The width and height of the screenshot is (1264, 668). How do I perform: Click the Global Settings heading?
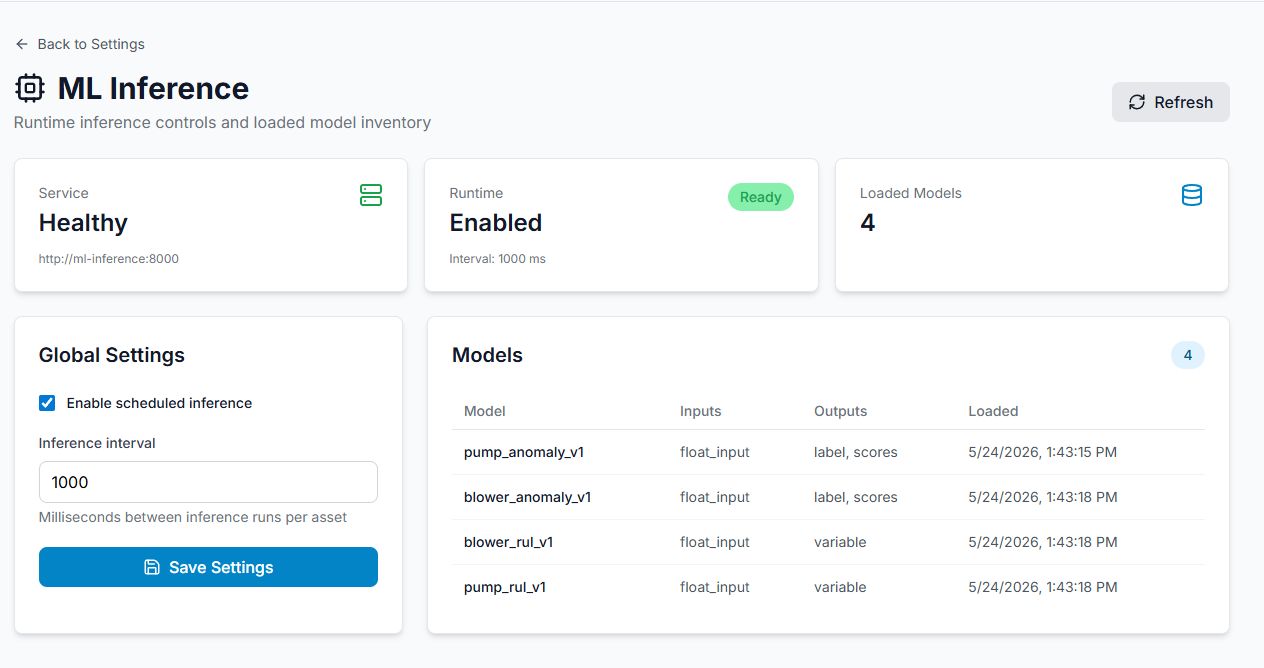[x=112, y=355]
